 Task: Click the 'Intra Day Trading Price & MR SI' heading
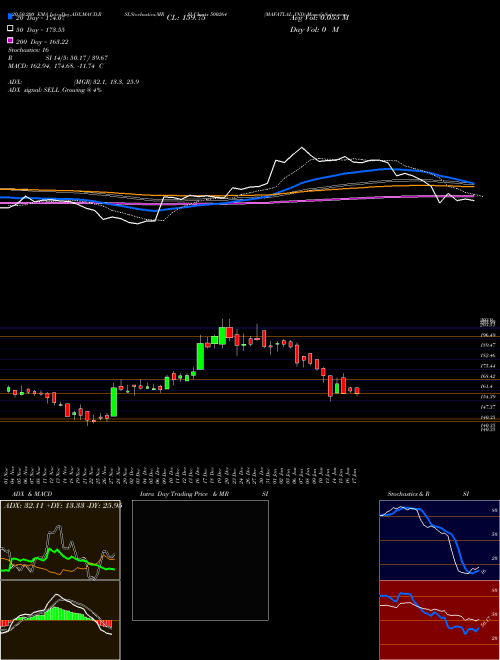click(x=204, y=494)
